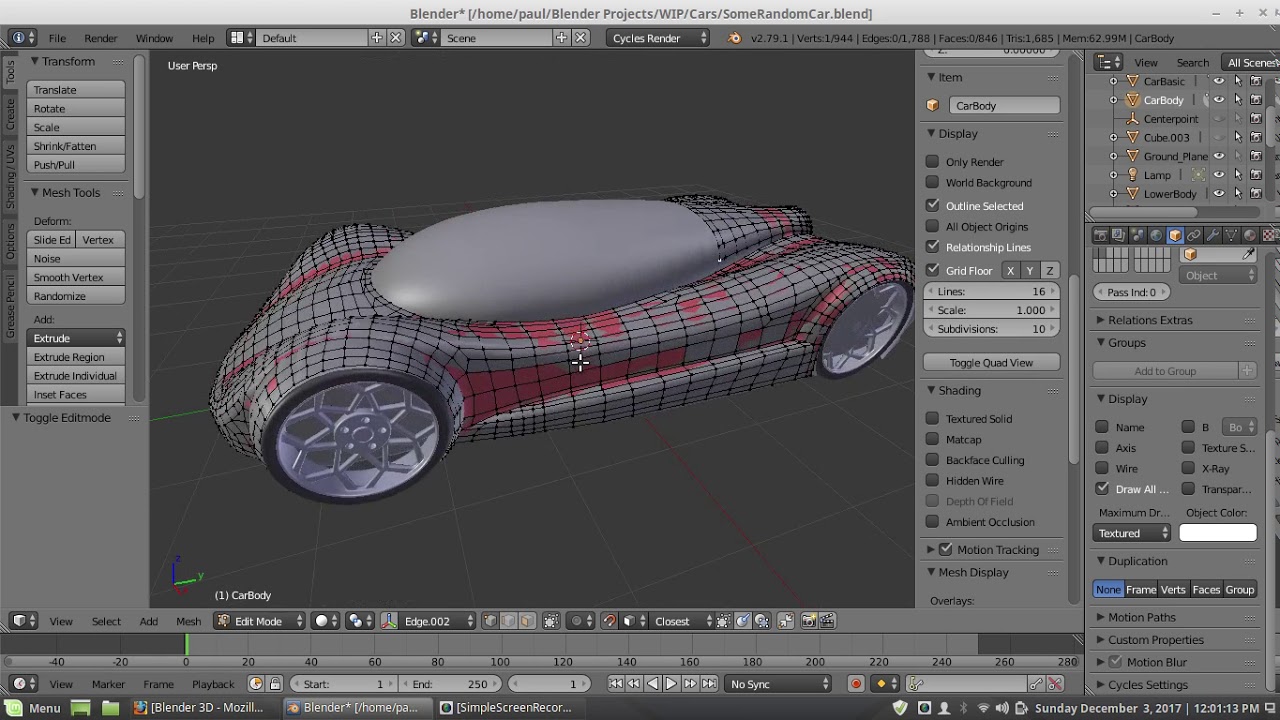The image size is (1280, 720).
Task: Open the Mesh menu in viewport header
Action: (188, 621)
